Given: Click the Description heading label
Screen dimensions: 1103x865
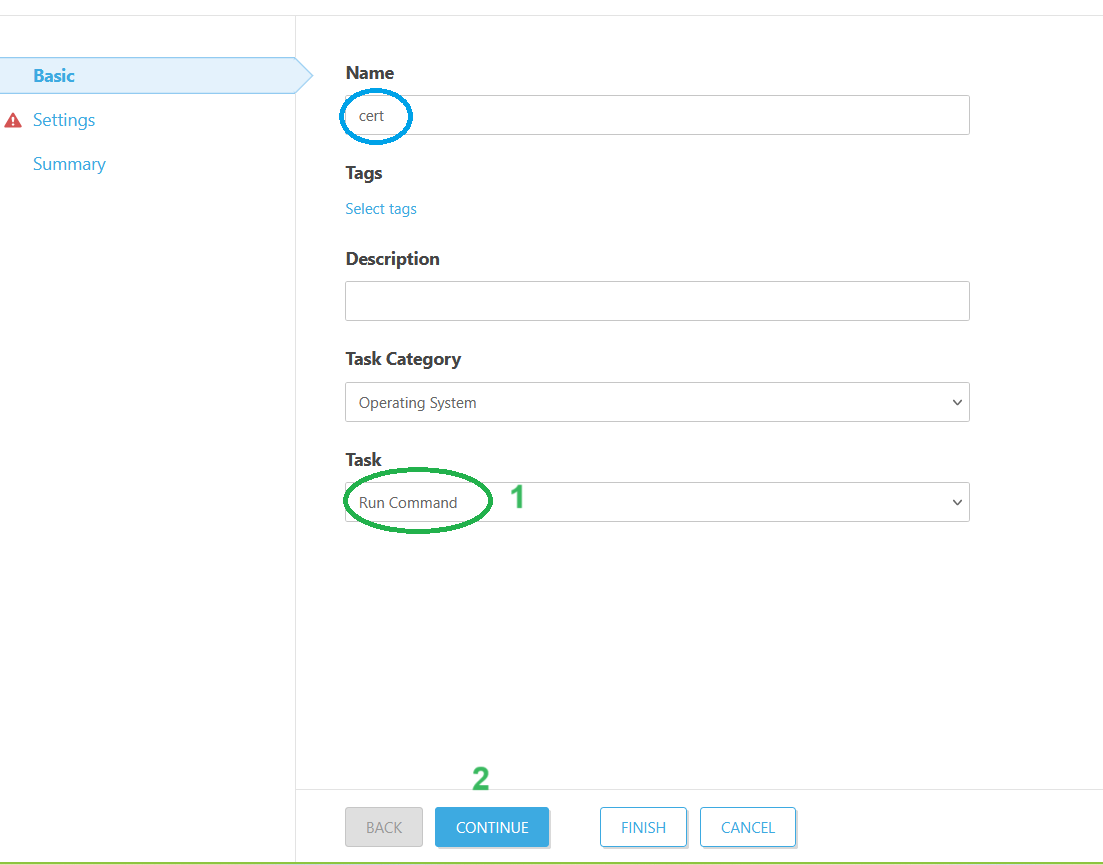Looking at the screenshot, I should point(392,259).
